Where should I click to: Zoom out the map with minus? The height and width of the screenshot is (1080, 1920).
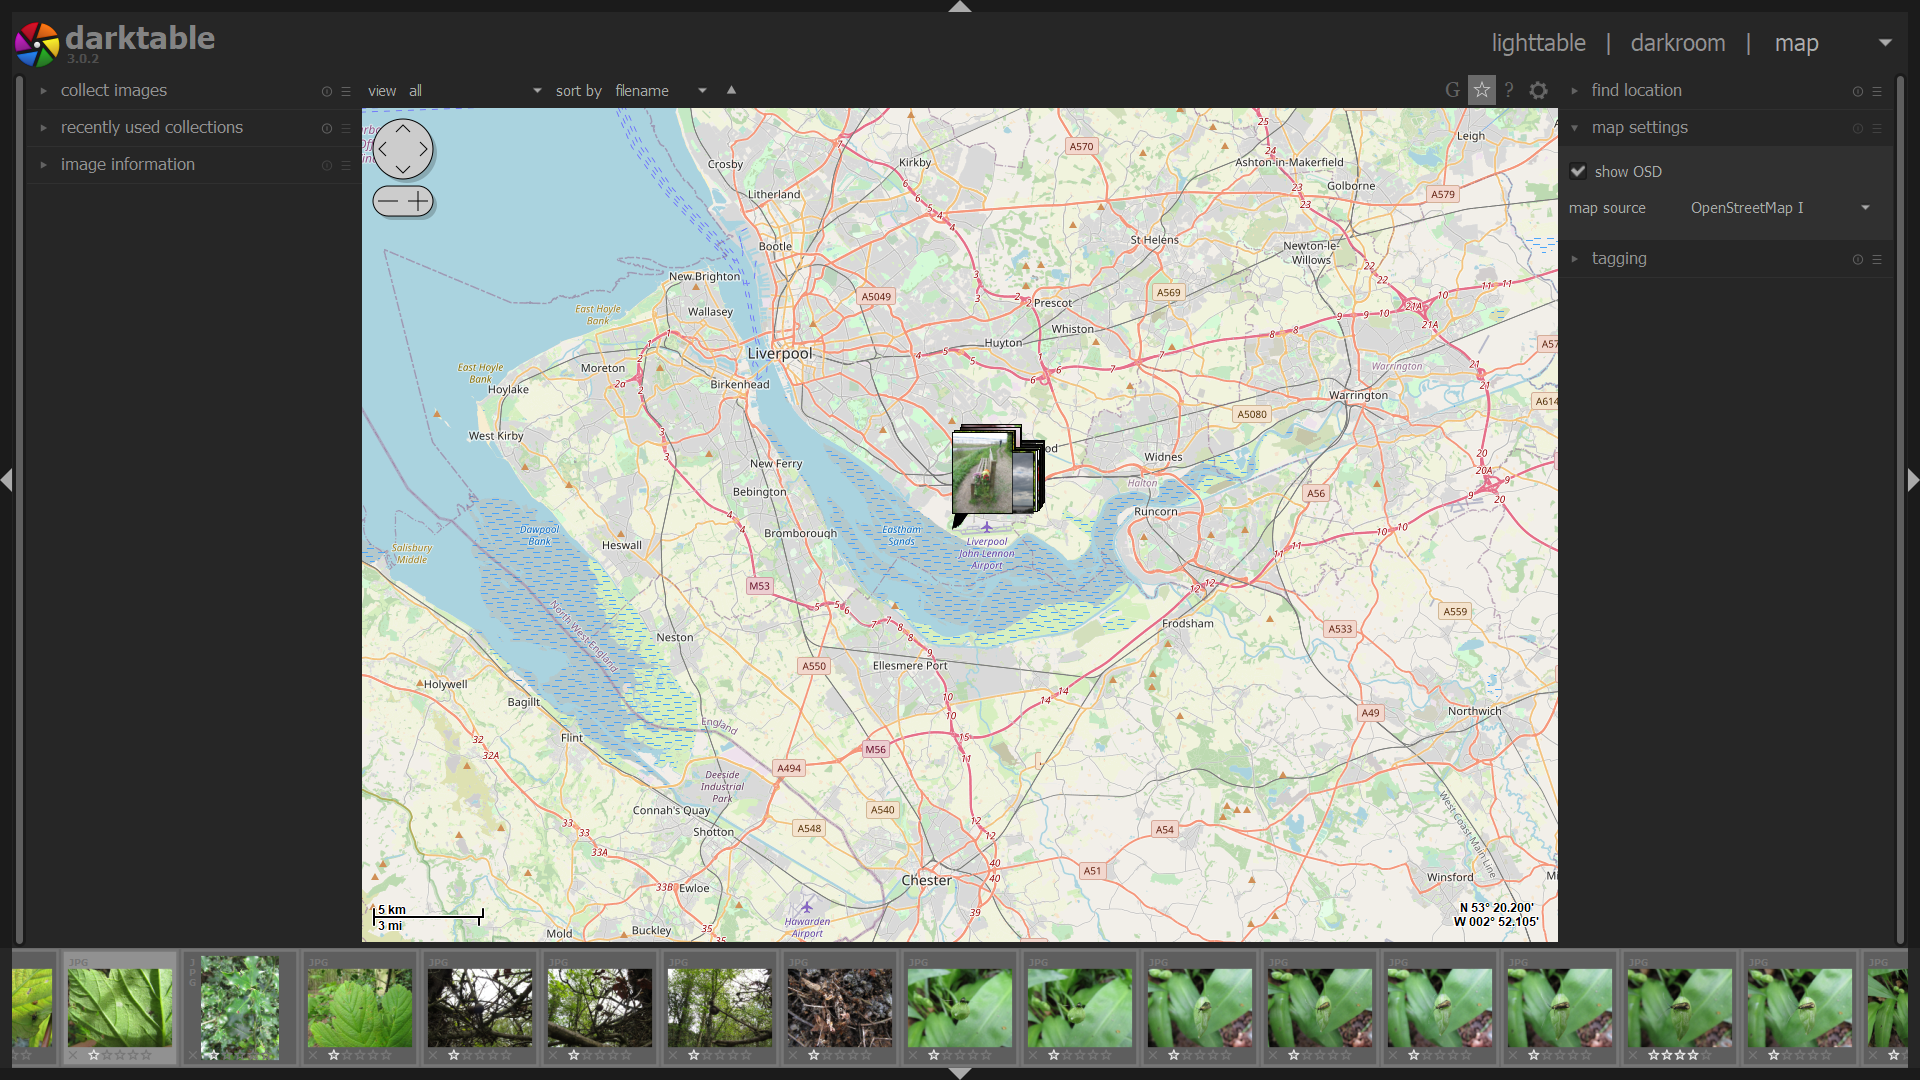tap(388, 201)
